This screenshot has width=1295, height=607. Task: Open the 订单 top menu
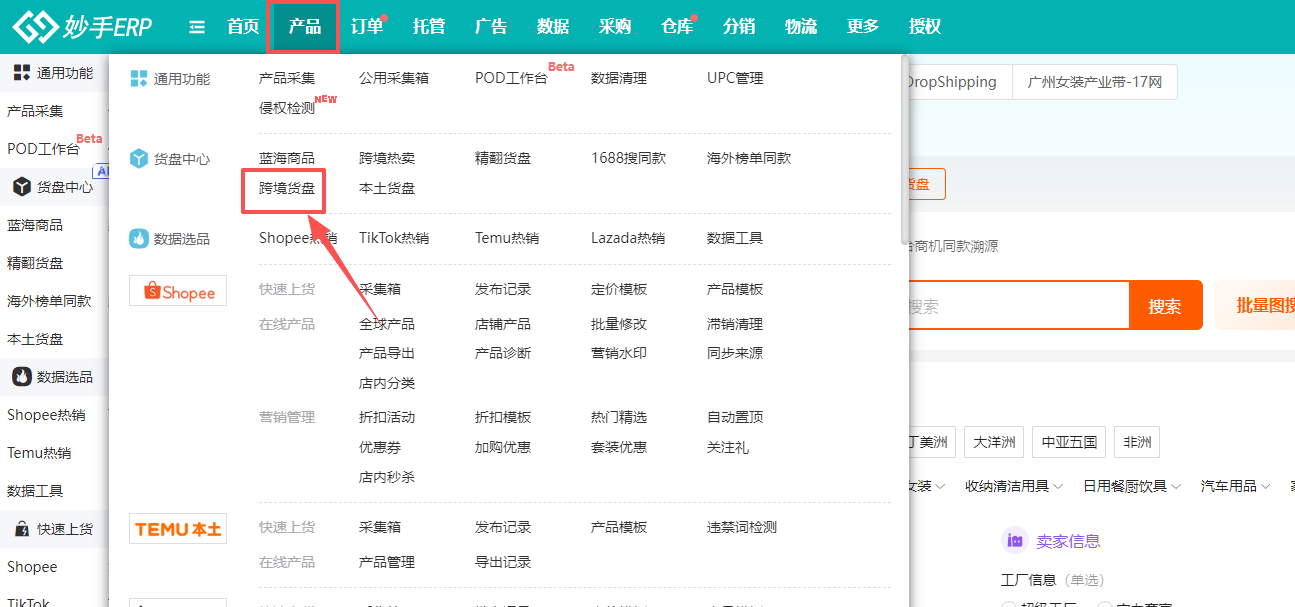click(x=367, y=27)
